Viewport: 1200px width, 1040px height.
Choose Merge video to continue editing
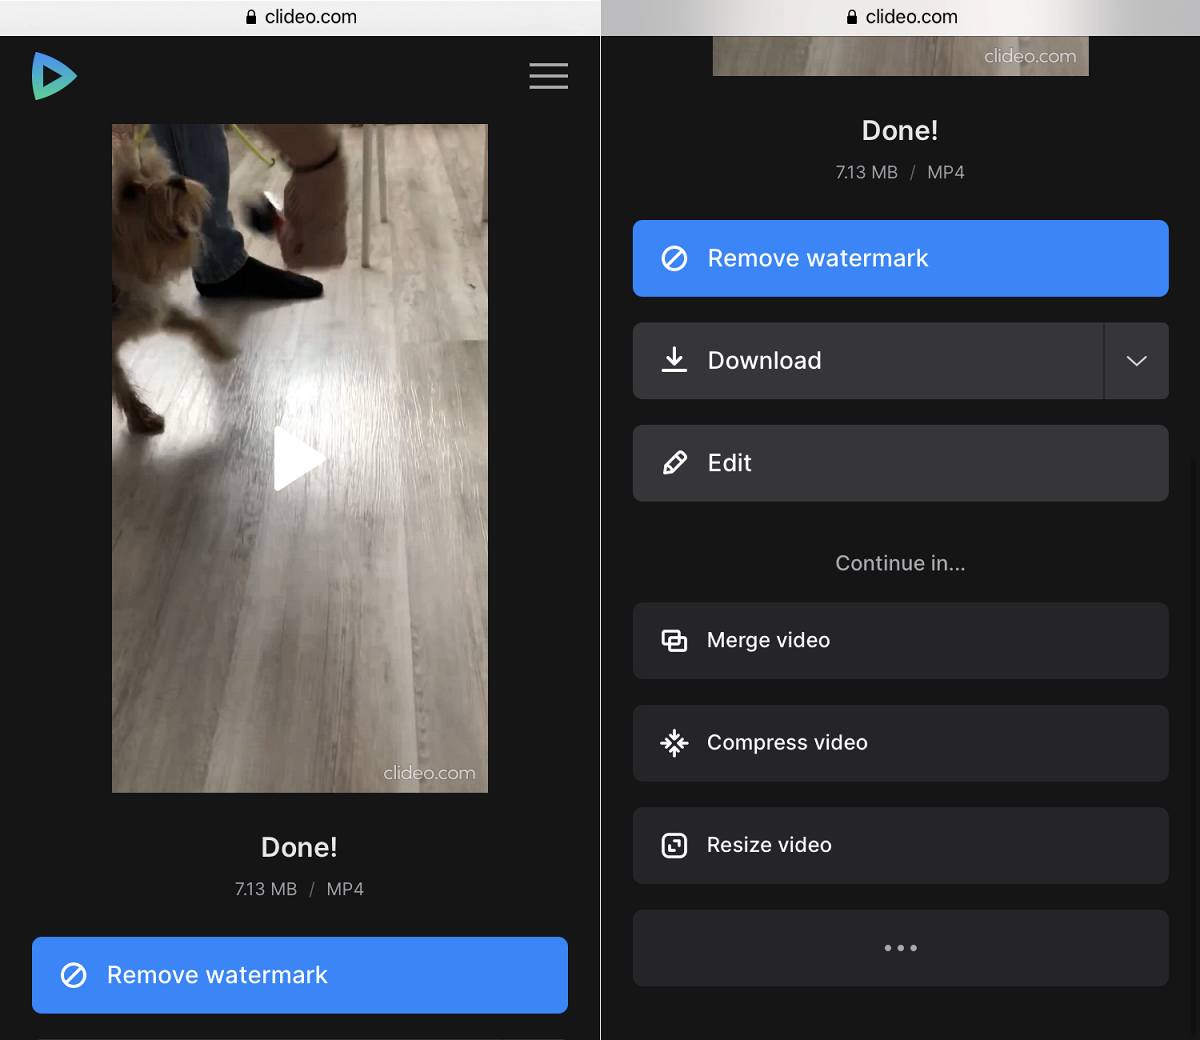pyautogui.click(x=900, y=640)
